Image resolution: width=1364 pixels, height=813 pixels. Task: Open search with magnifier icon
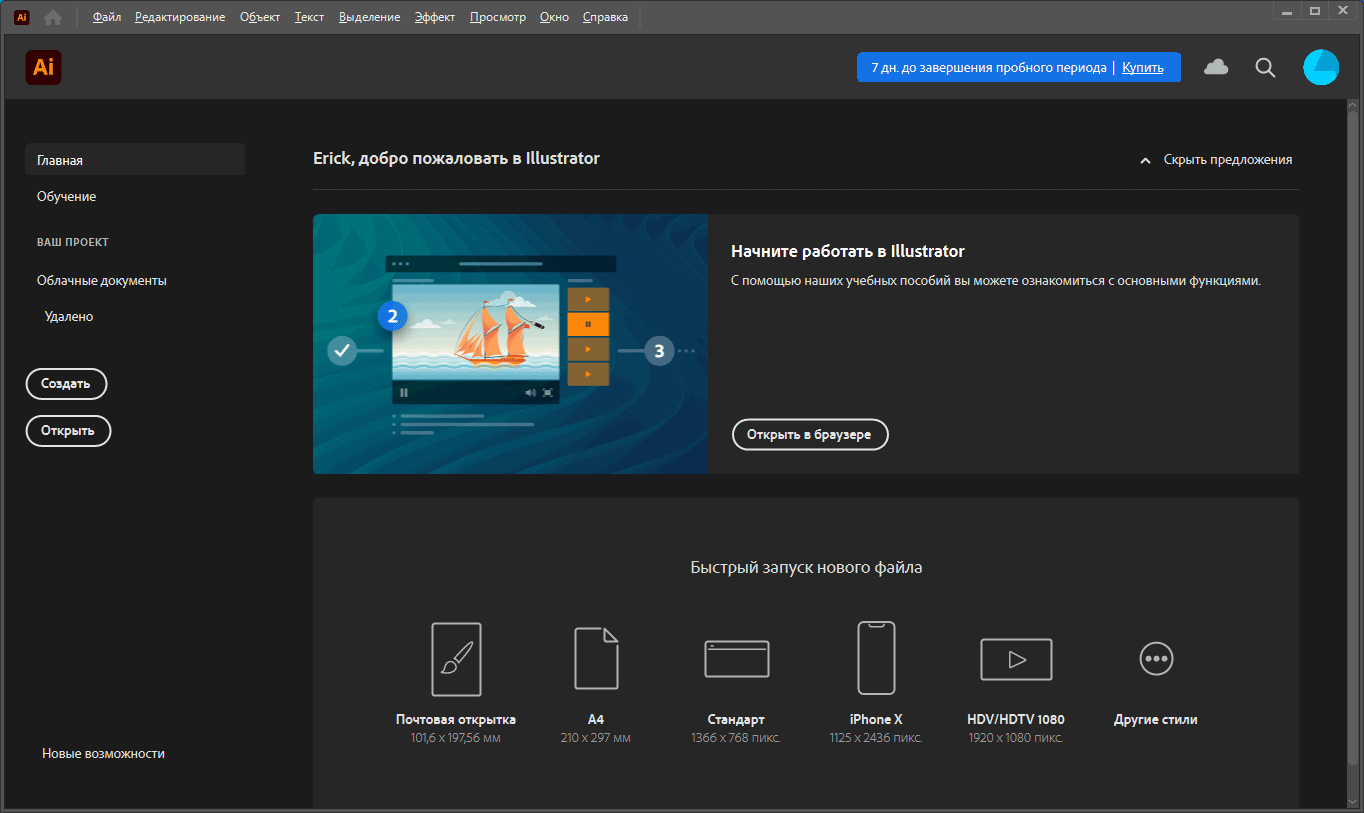1265,67
